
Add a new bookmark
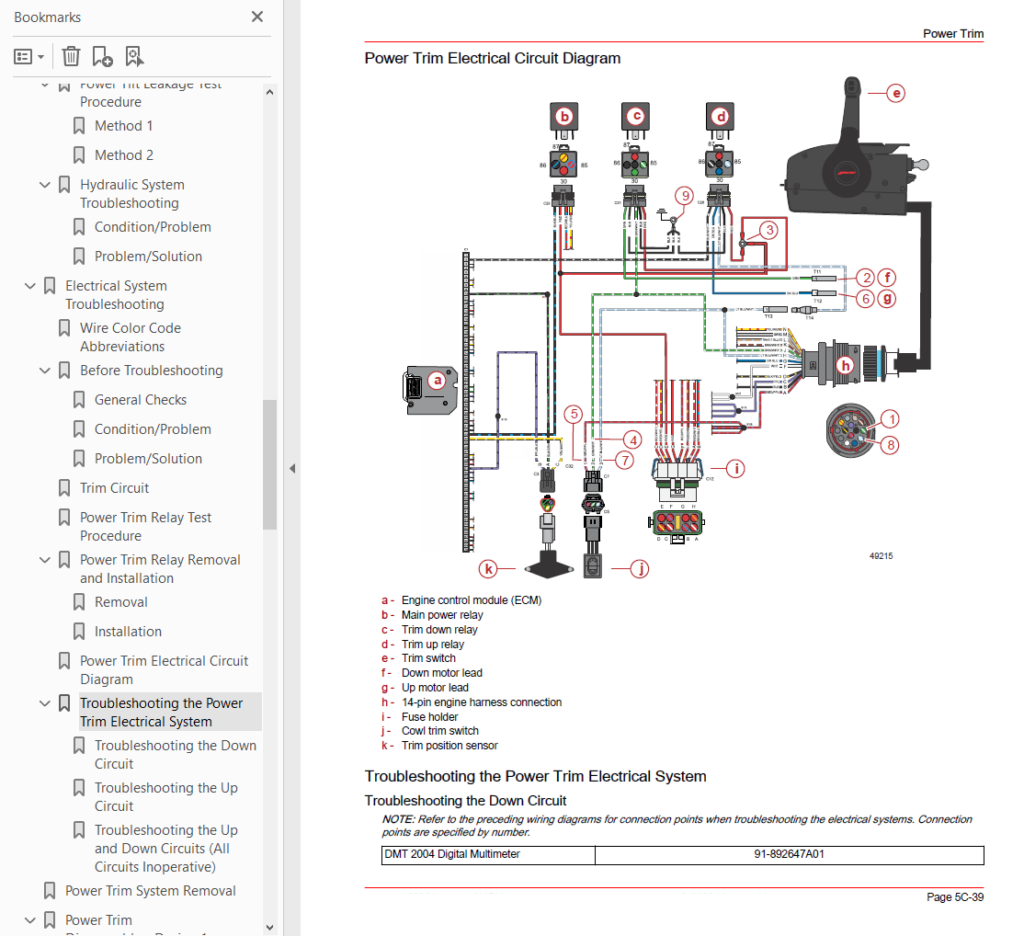coord(103,57)
